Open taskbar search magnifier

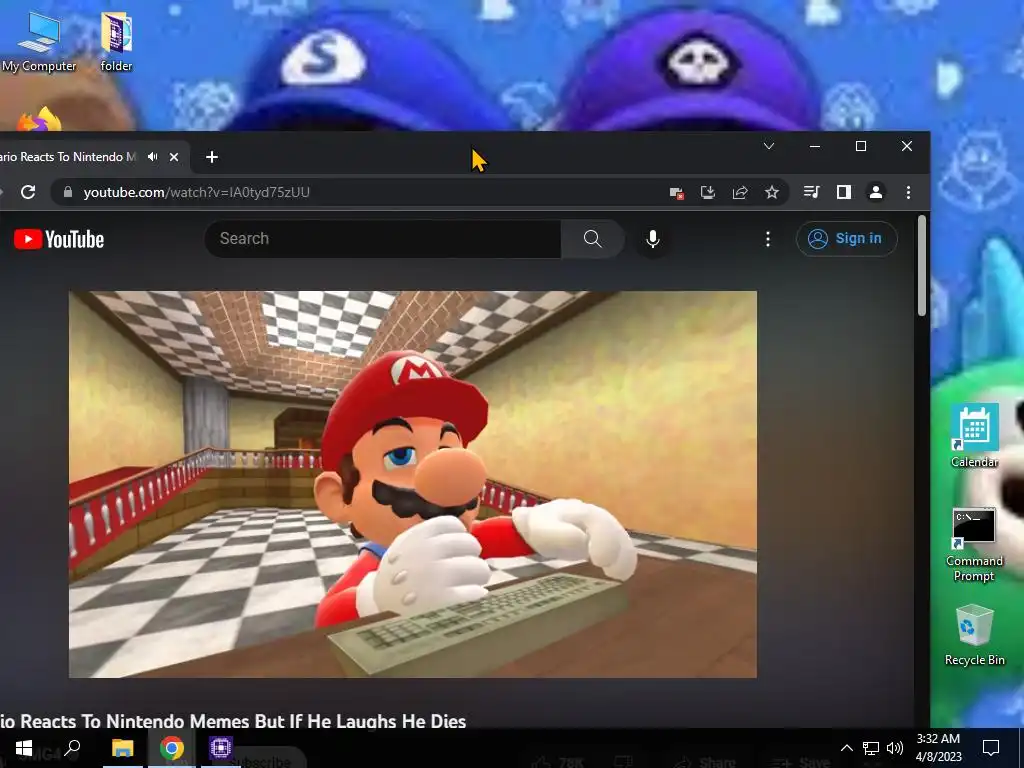(72, 748)
